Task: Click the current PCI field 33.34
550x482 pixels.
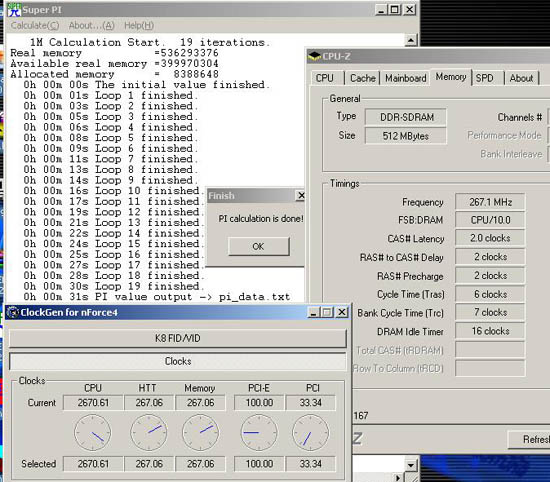Action: tap(310, 403)
